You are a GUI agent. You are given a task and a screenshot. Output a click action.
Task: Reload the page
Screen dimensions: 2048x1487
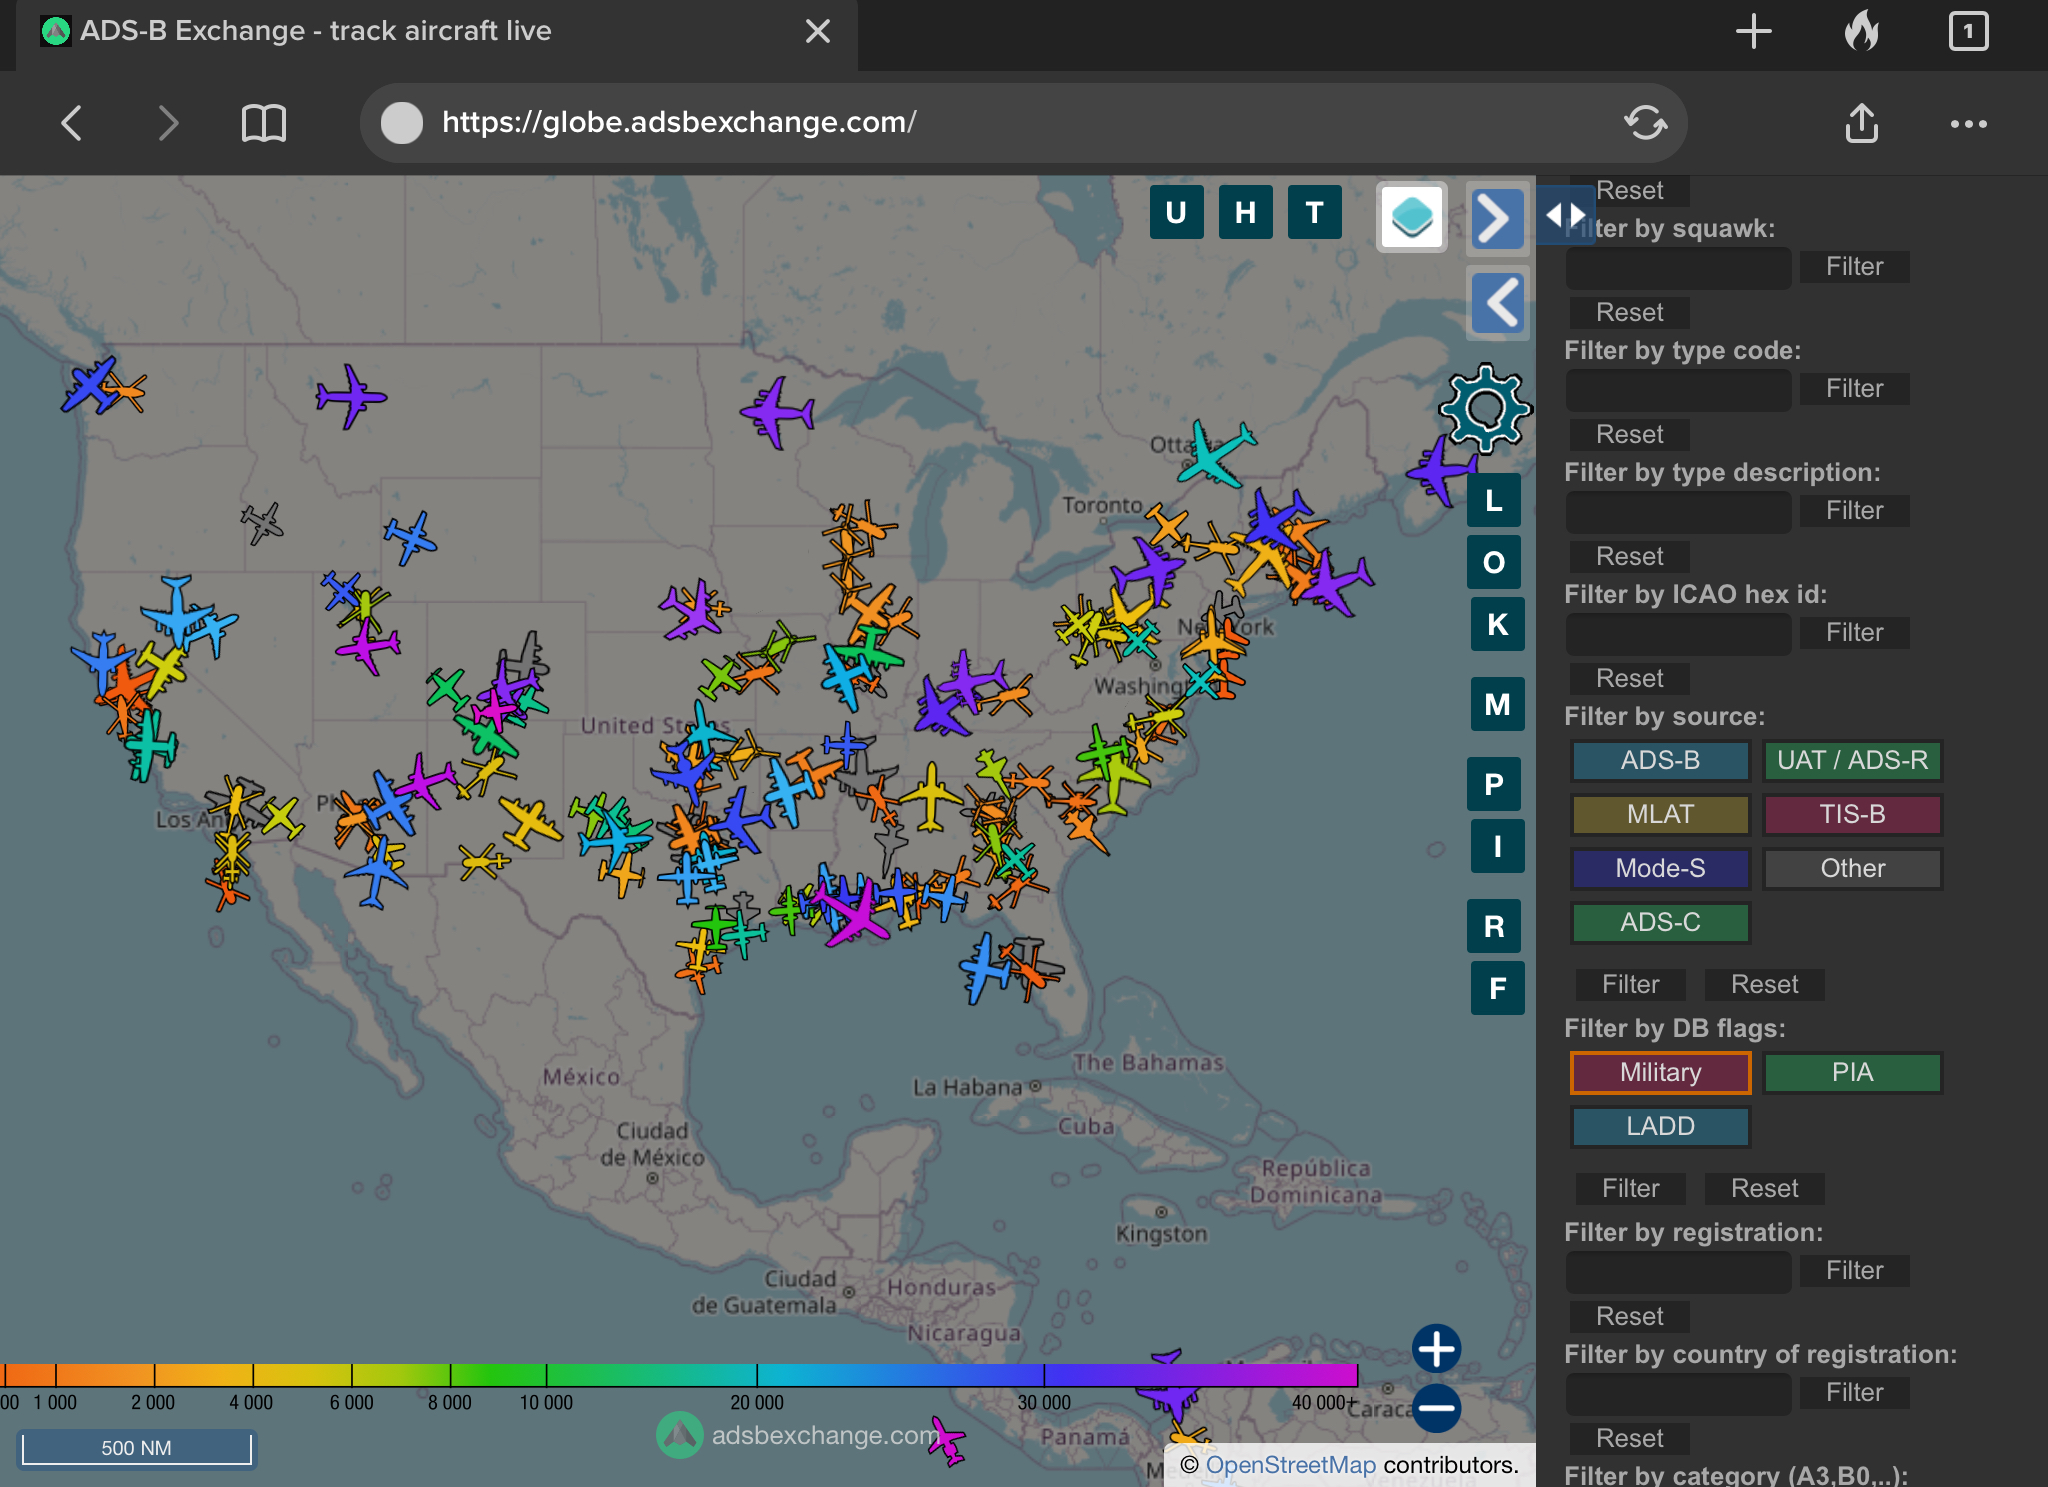1645,123
